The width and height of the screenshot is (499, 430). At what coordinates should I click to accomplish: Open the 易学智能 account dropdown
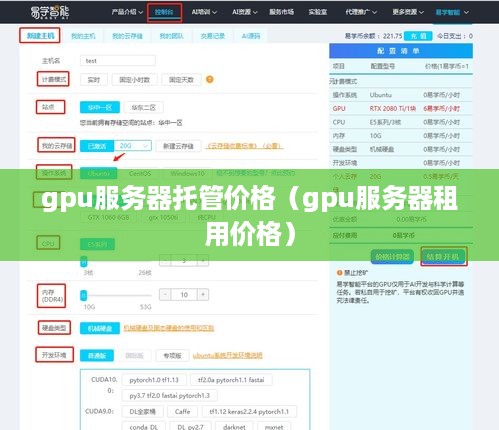(452, 12)
